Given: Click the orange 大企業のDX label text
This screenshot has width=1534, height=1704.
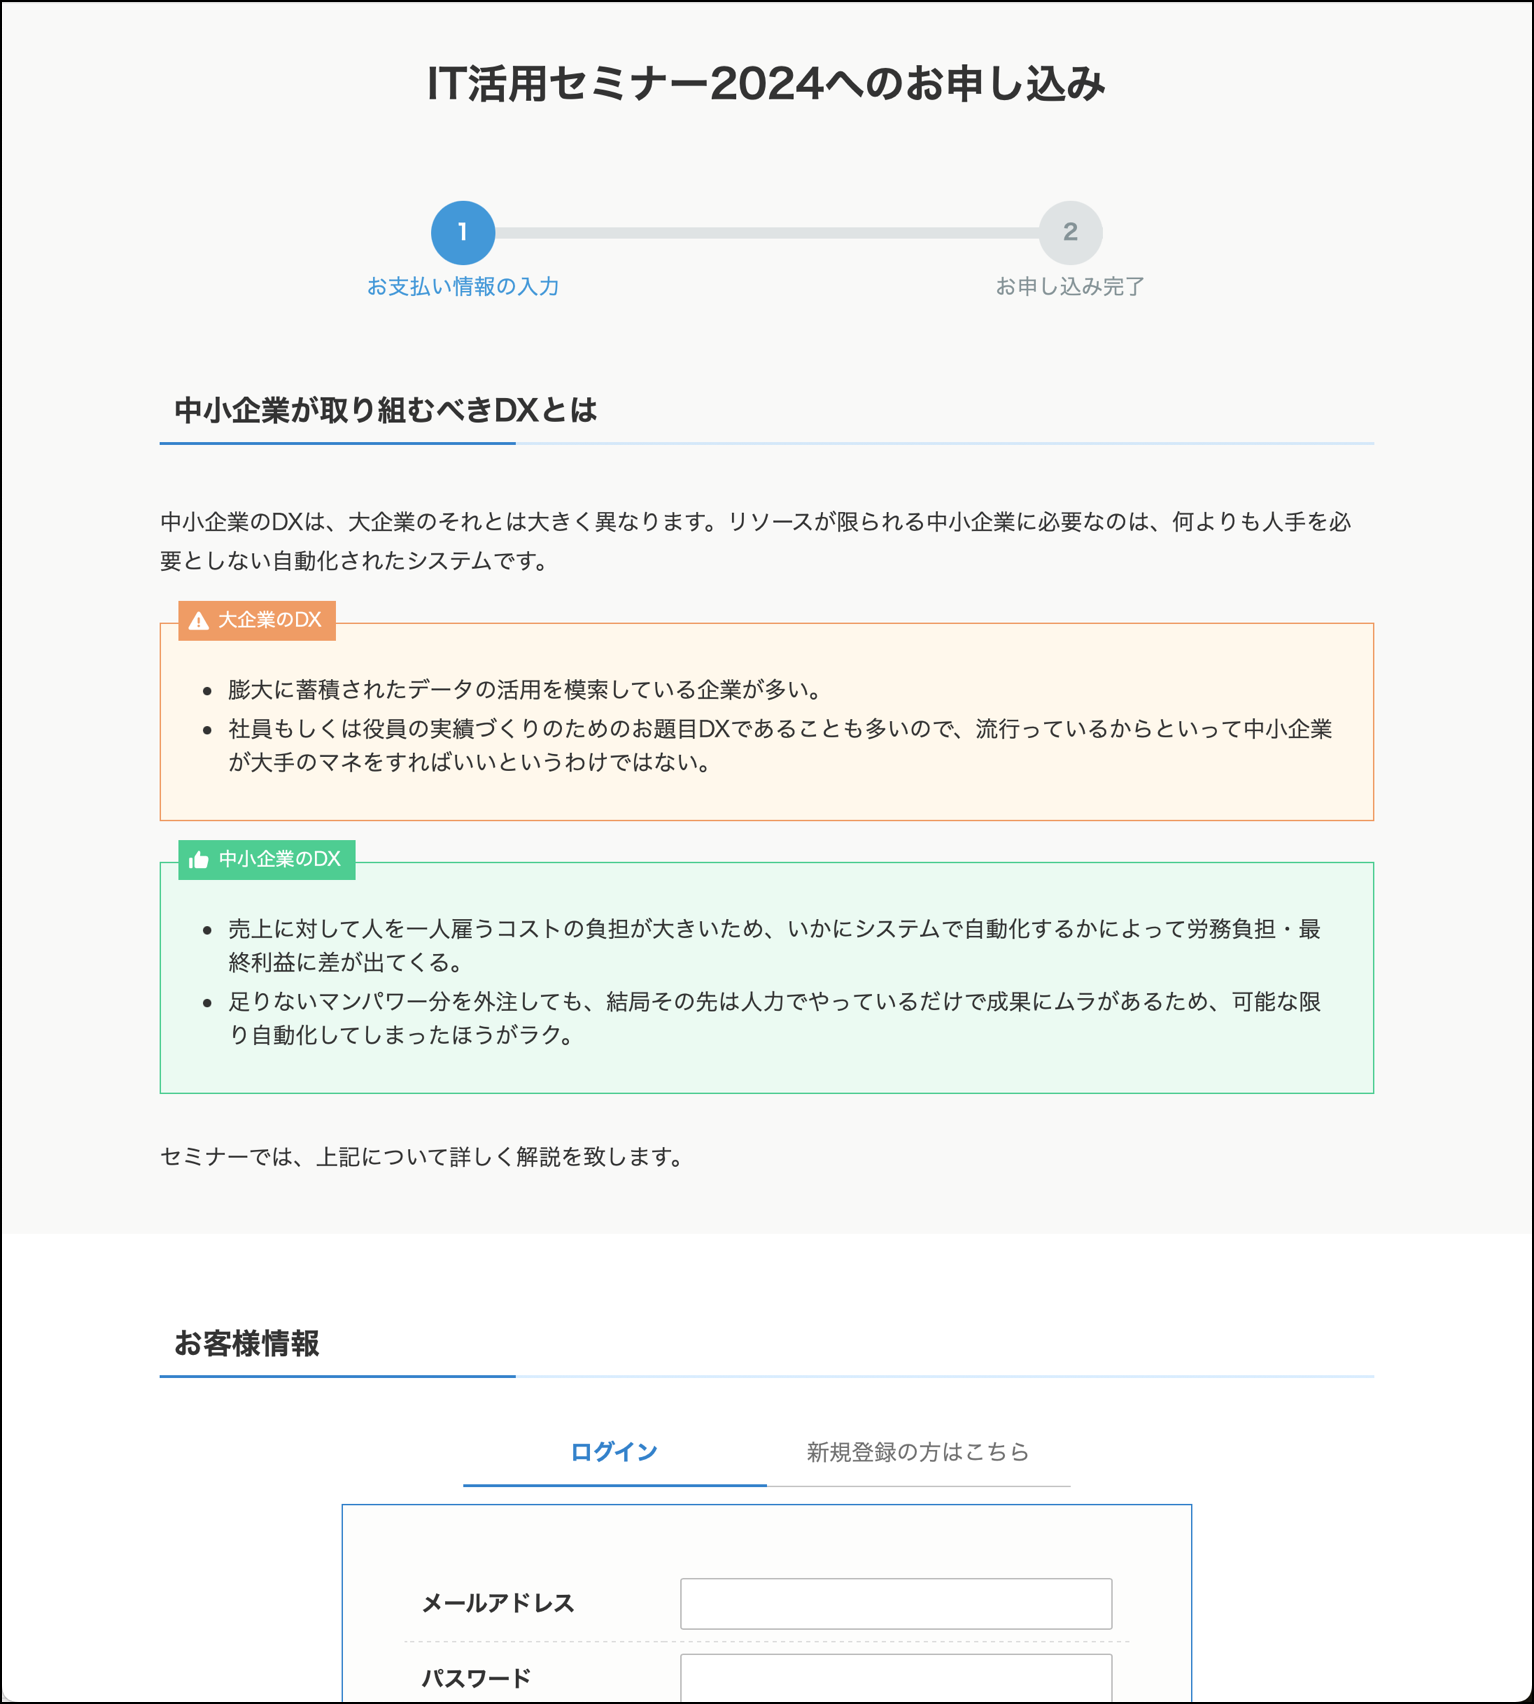Looking at the screenshot, I should tap(269, 621).
